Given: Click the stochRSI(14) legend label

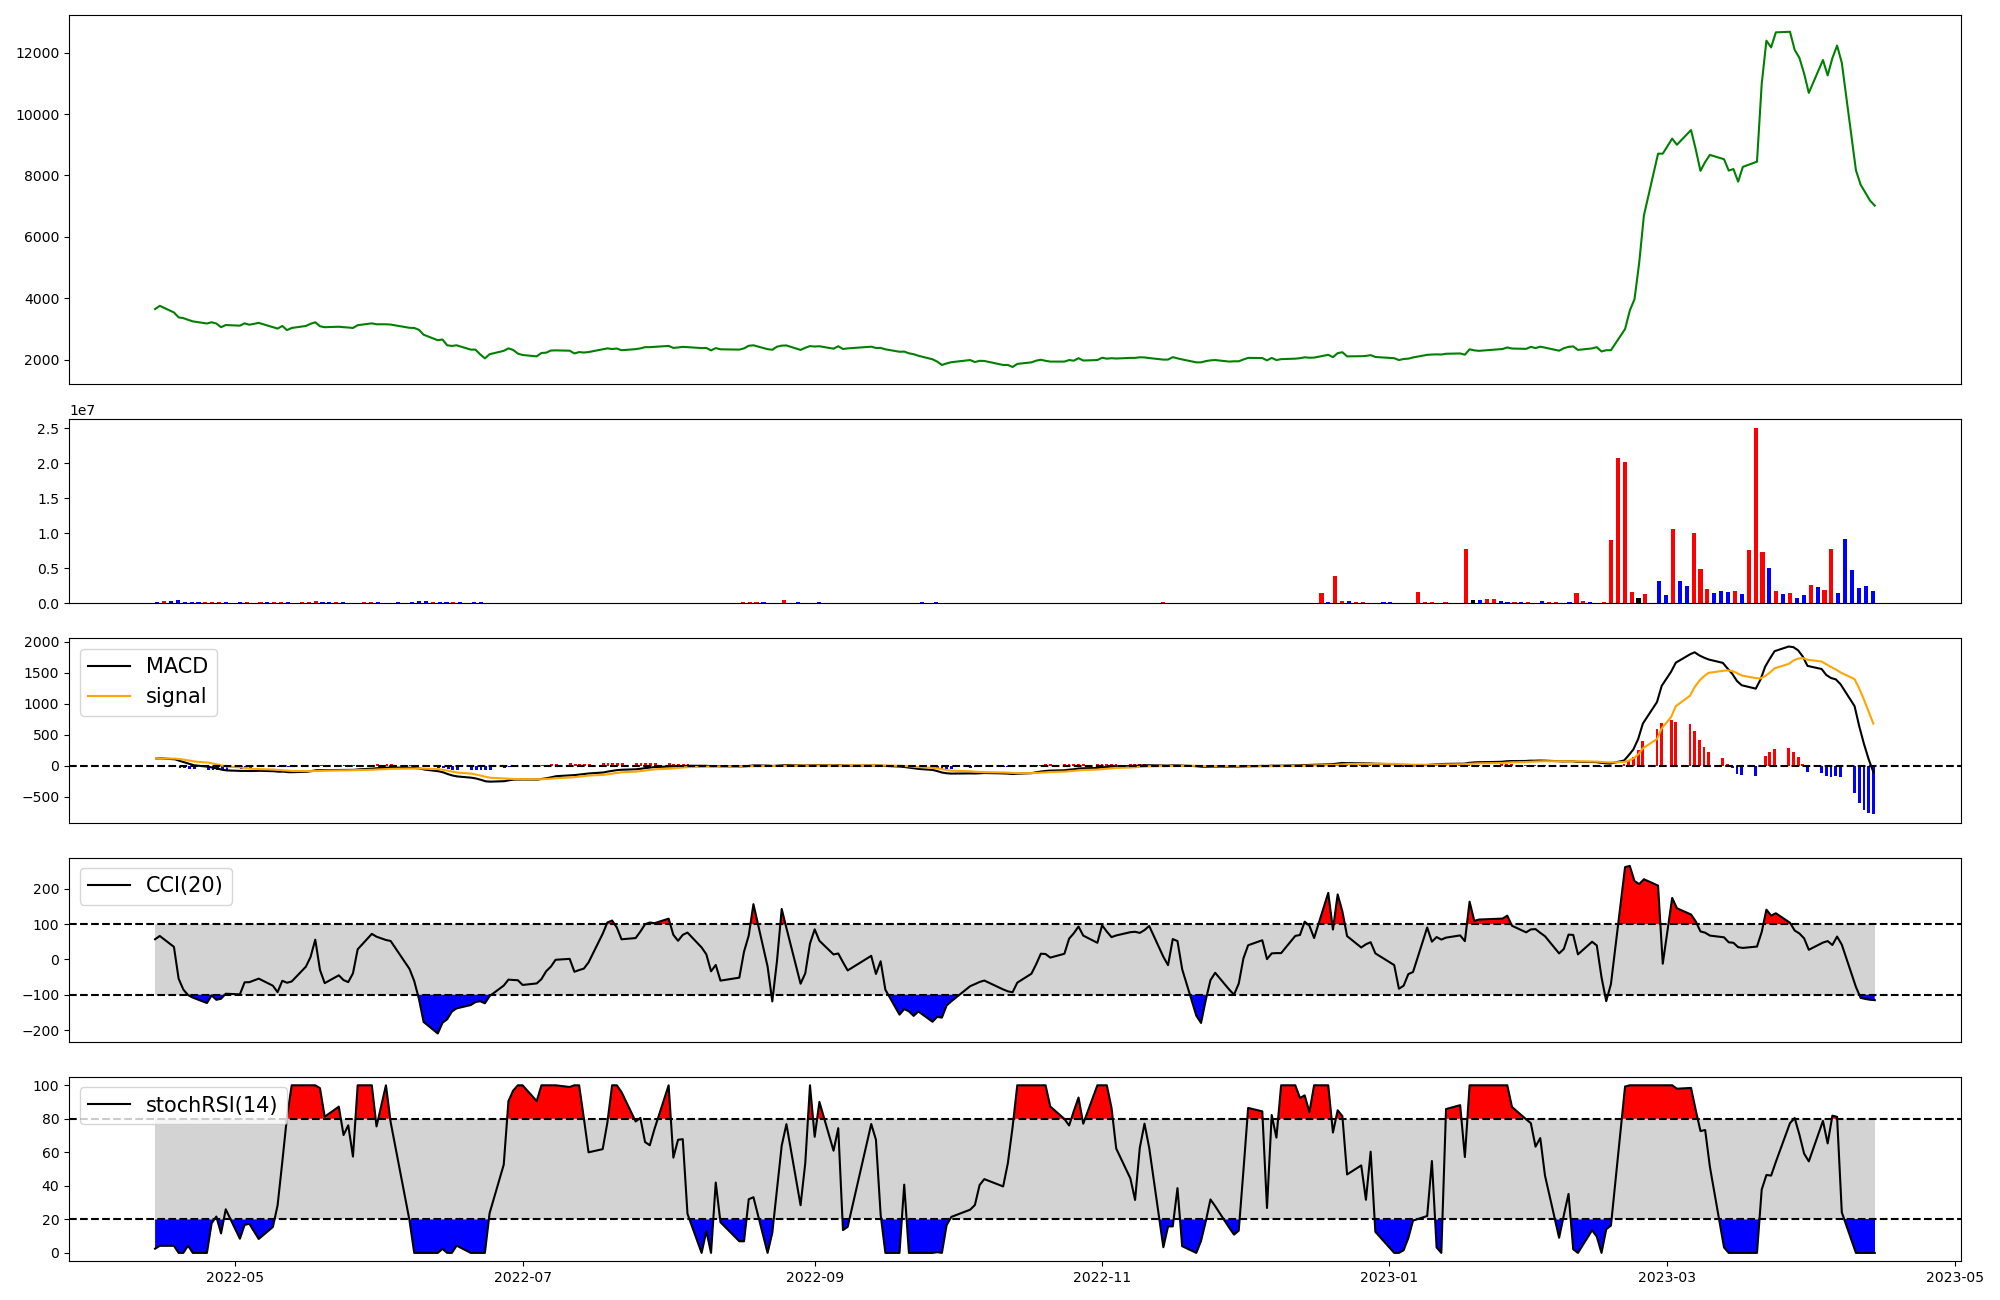Looking at the screenshot, I should [x=211, y=1104].
